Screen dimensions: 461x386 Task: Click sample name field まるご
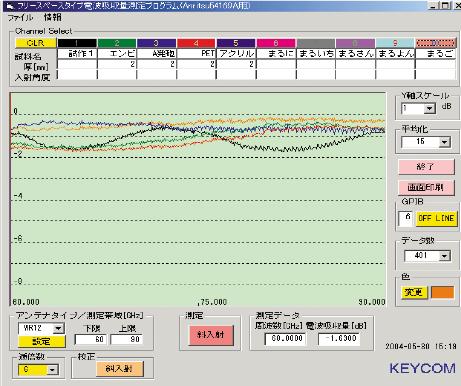(435, 54)
